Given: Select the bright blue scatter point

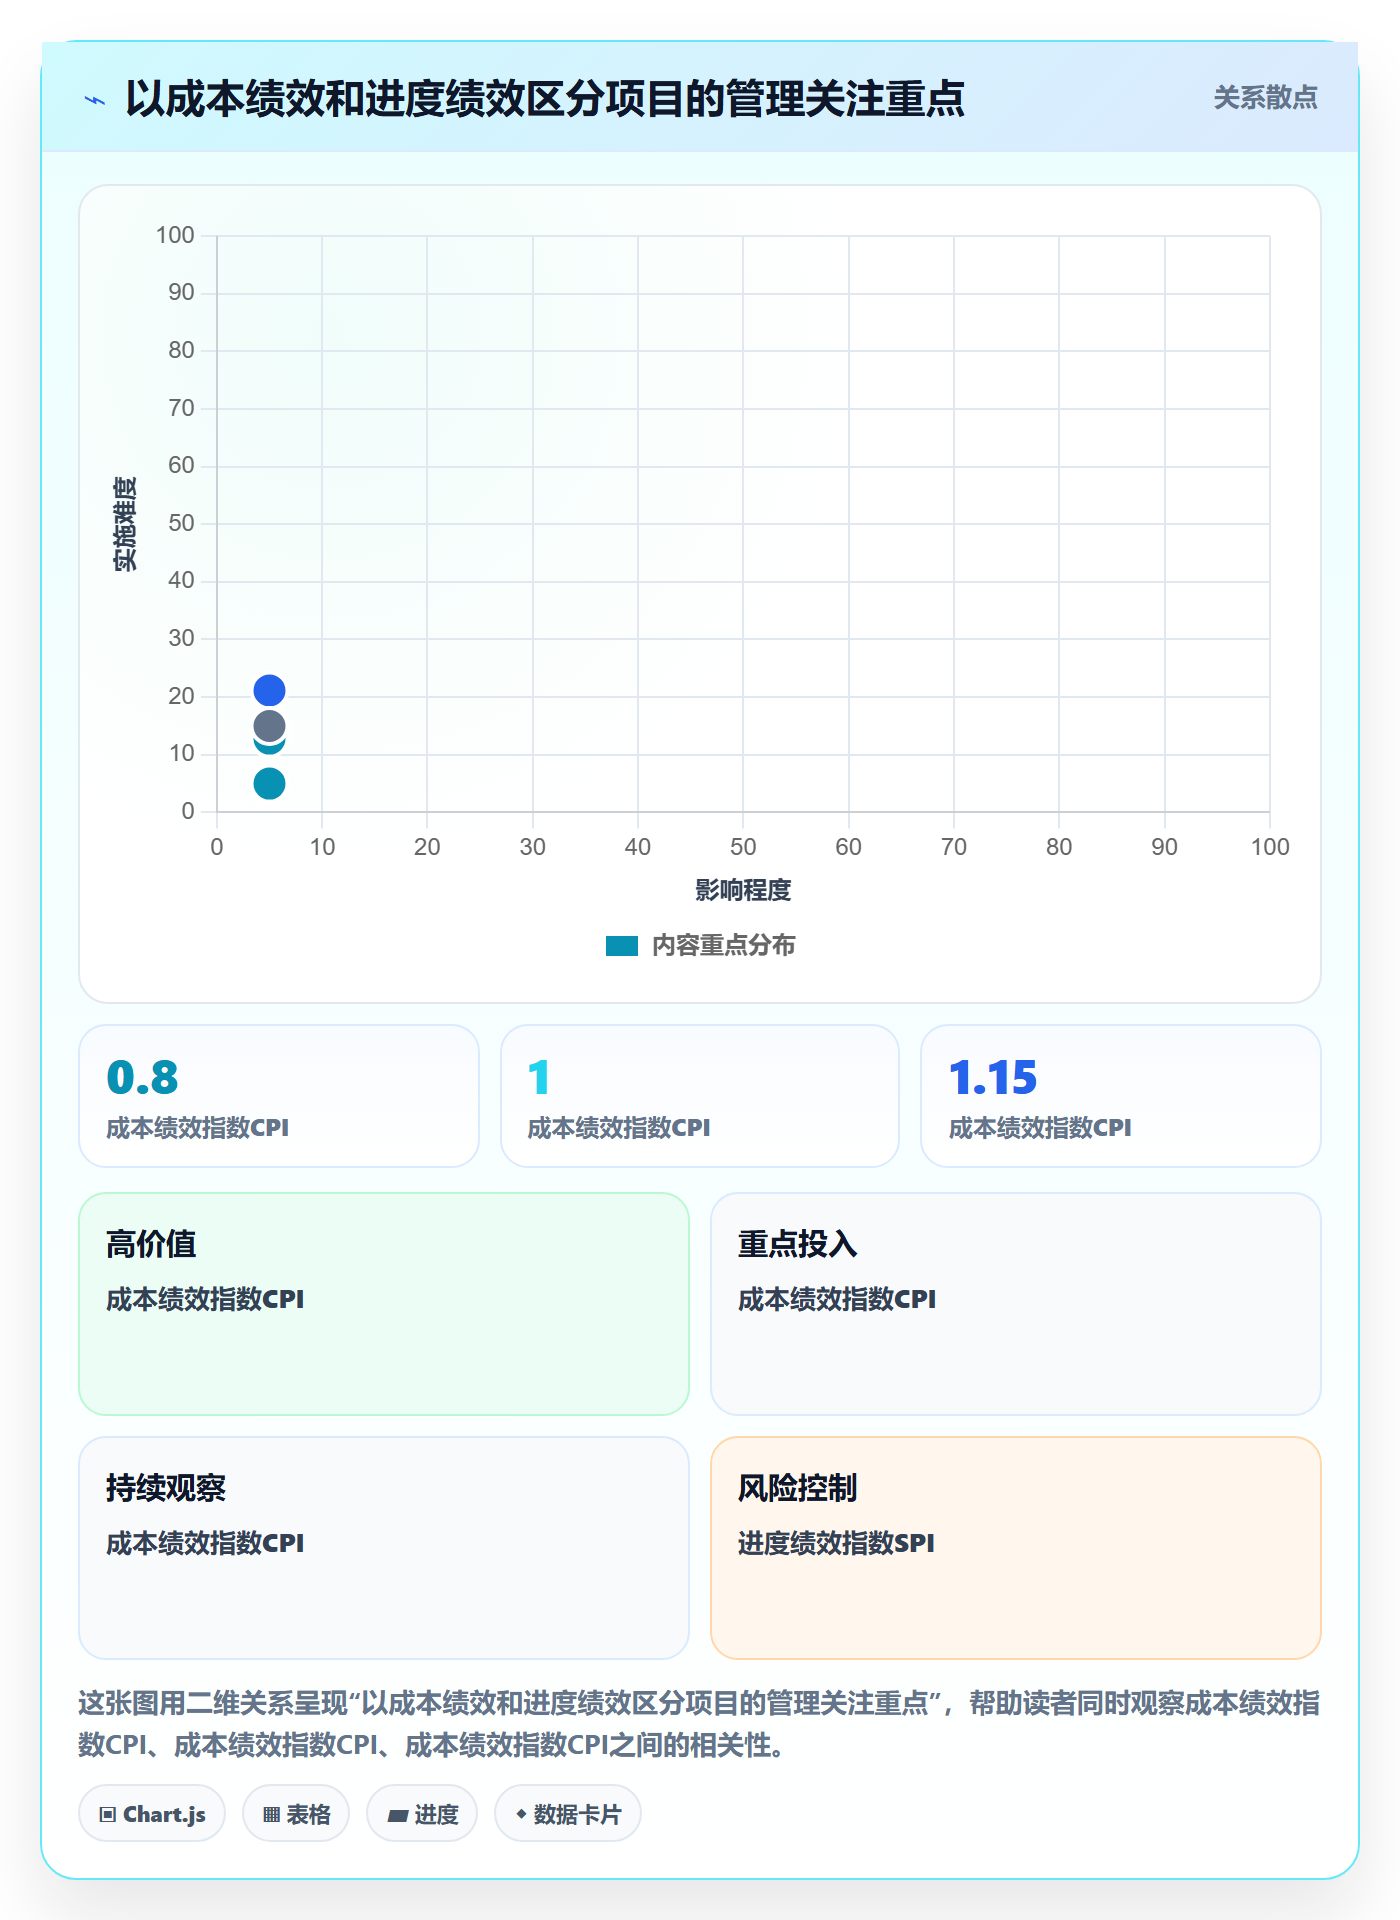Looking at the screenshot, I should click(x=269, y=690).
